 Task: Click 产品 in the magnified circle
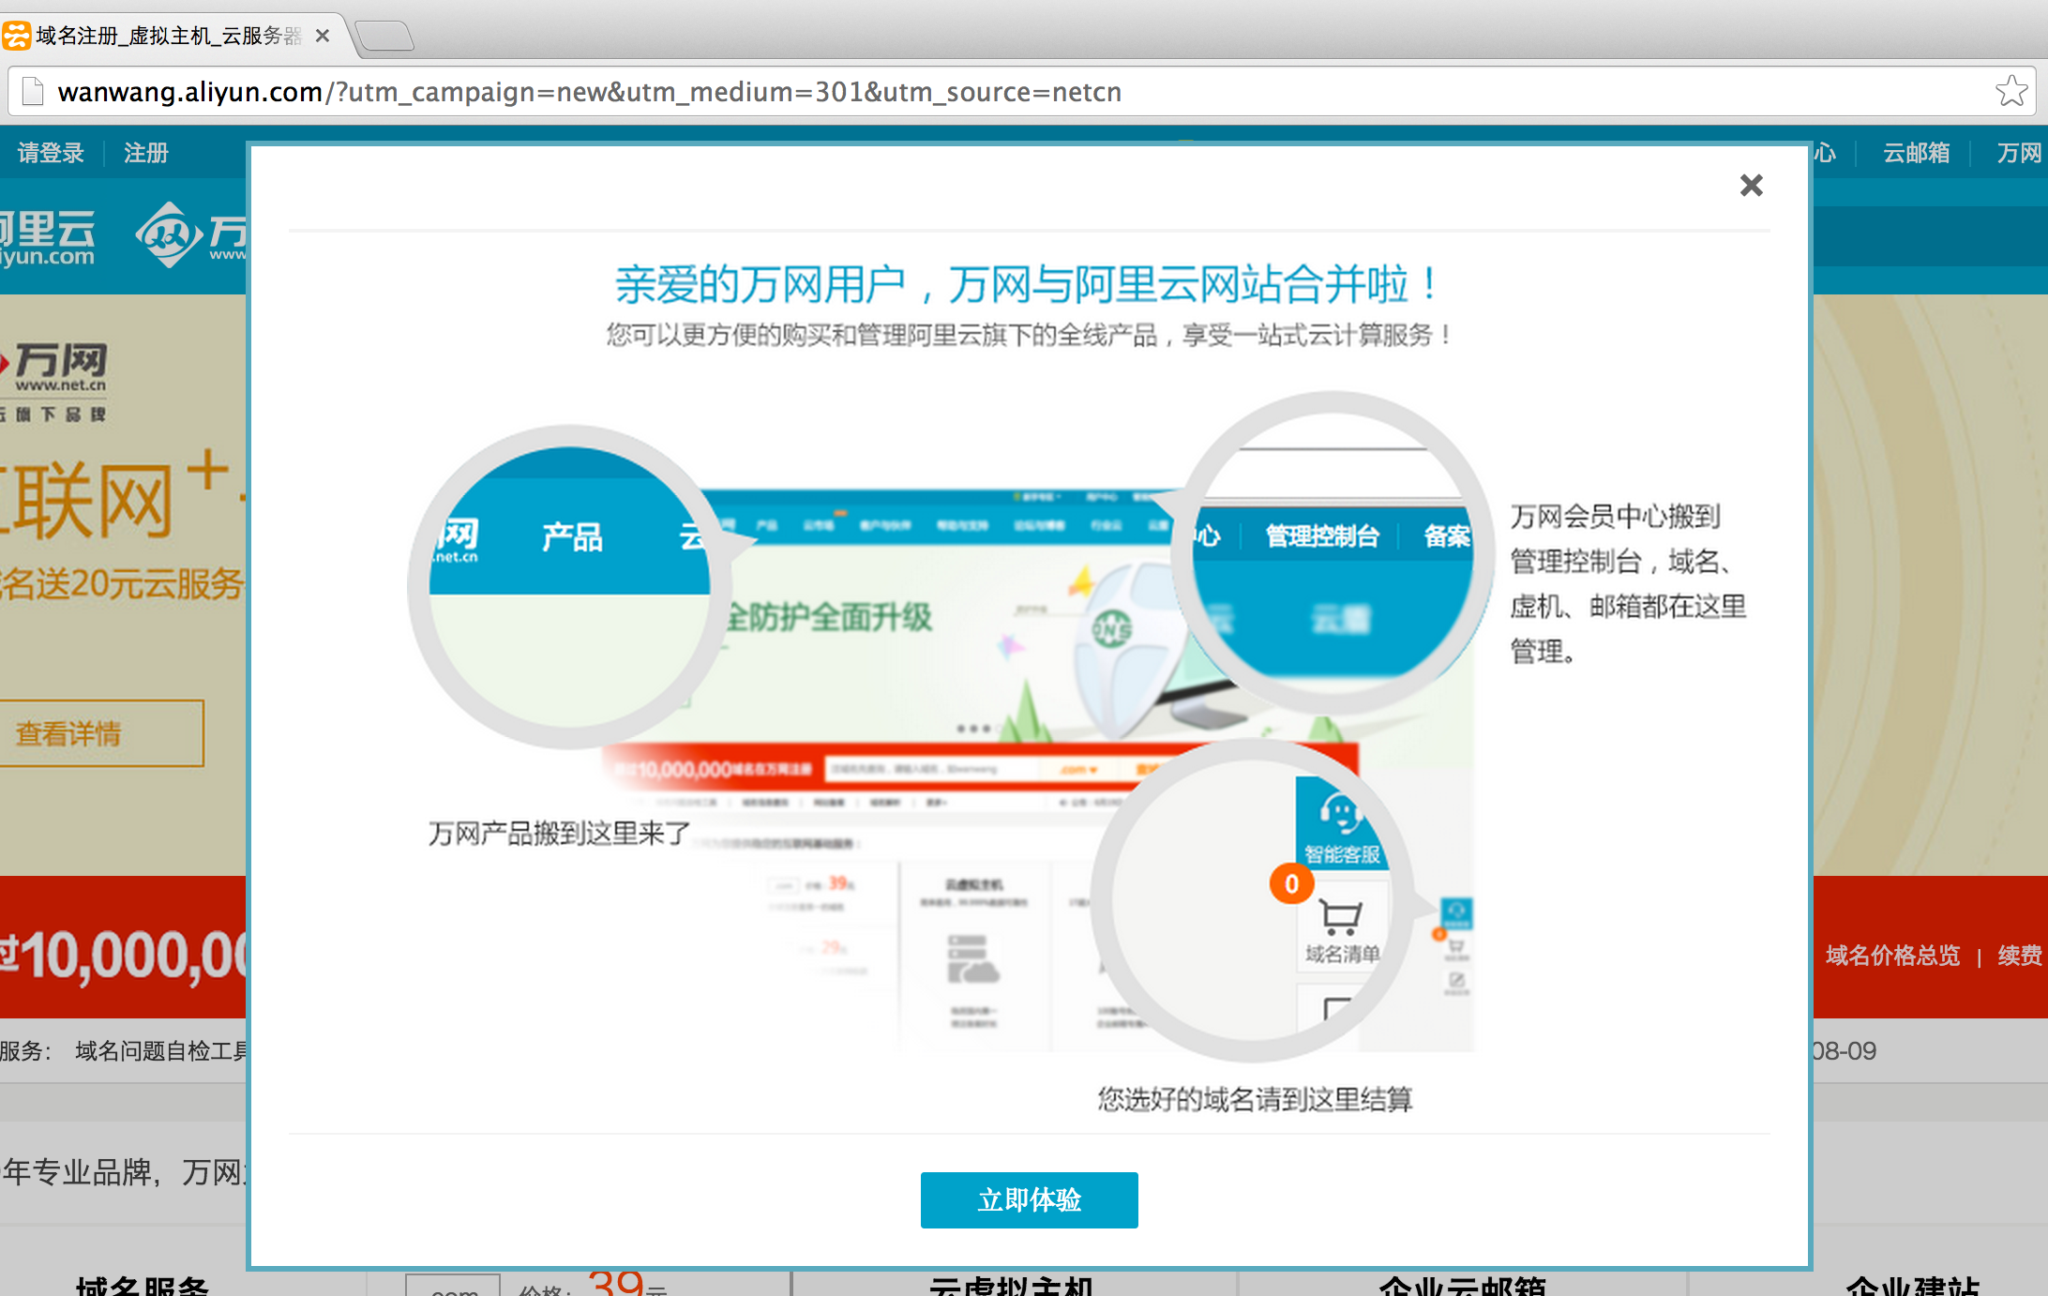pyautogui.click(x=572, y=537)
